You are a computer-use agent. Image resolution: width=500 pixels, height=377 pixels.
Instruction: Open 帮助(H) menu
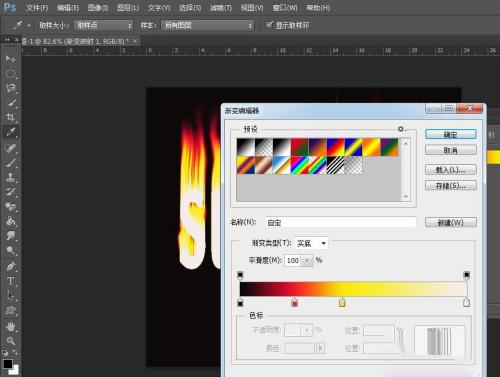318,8
